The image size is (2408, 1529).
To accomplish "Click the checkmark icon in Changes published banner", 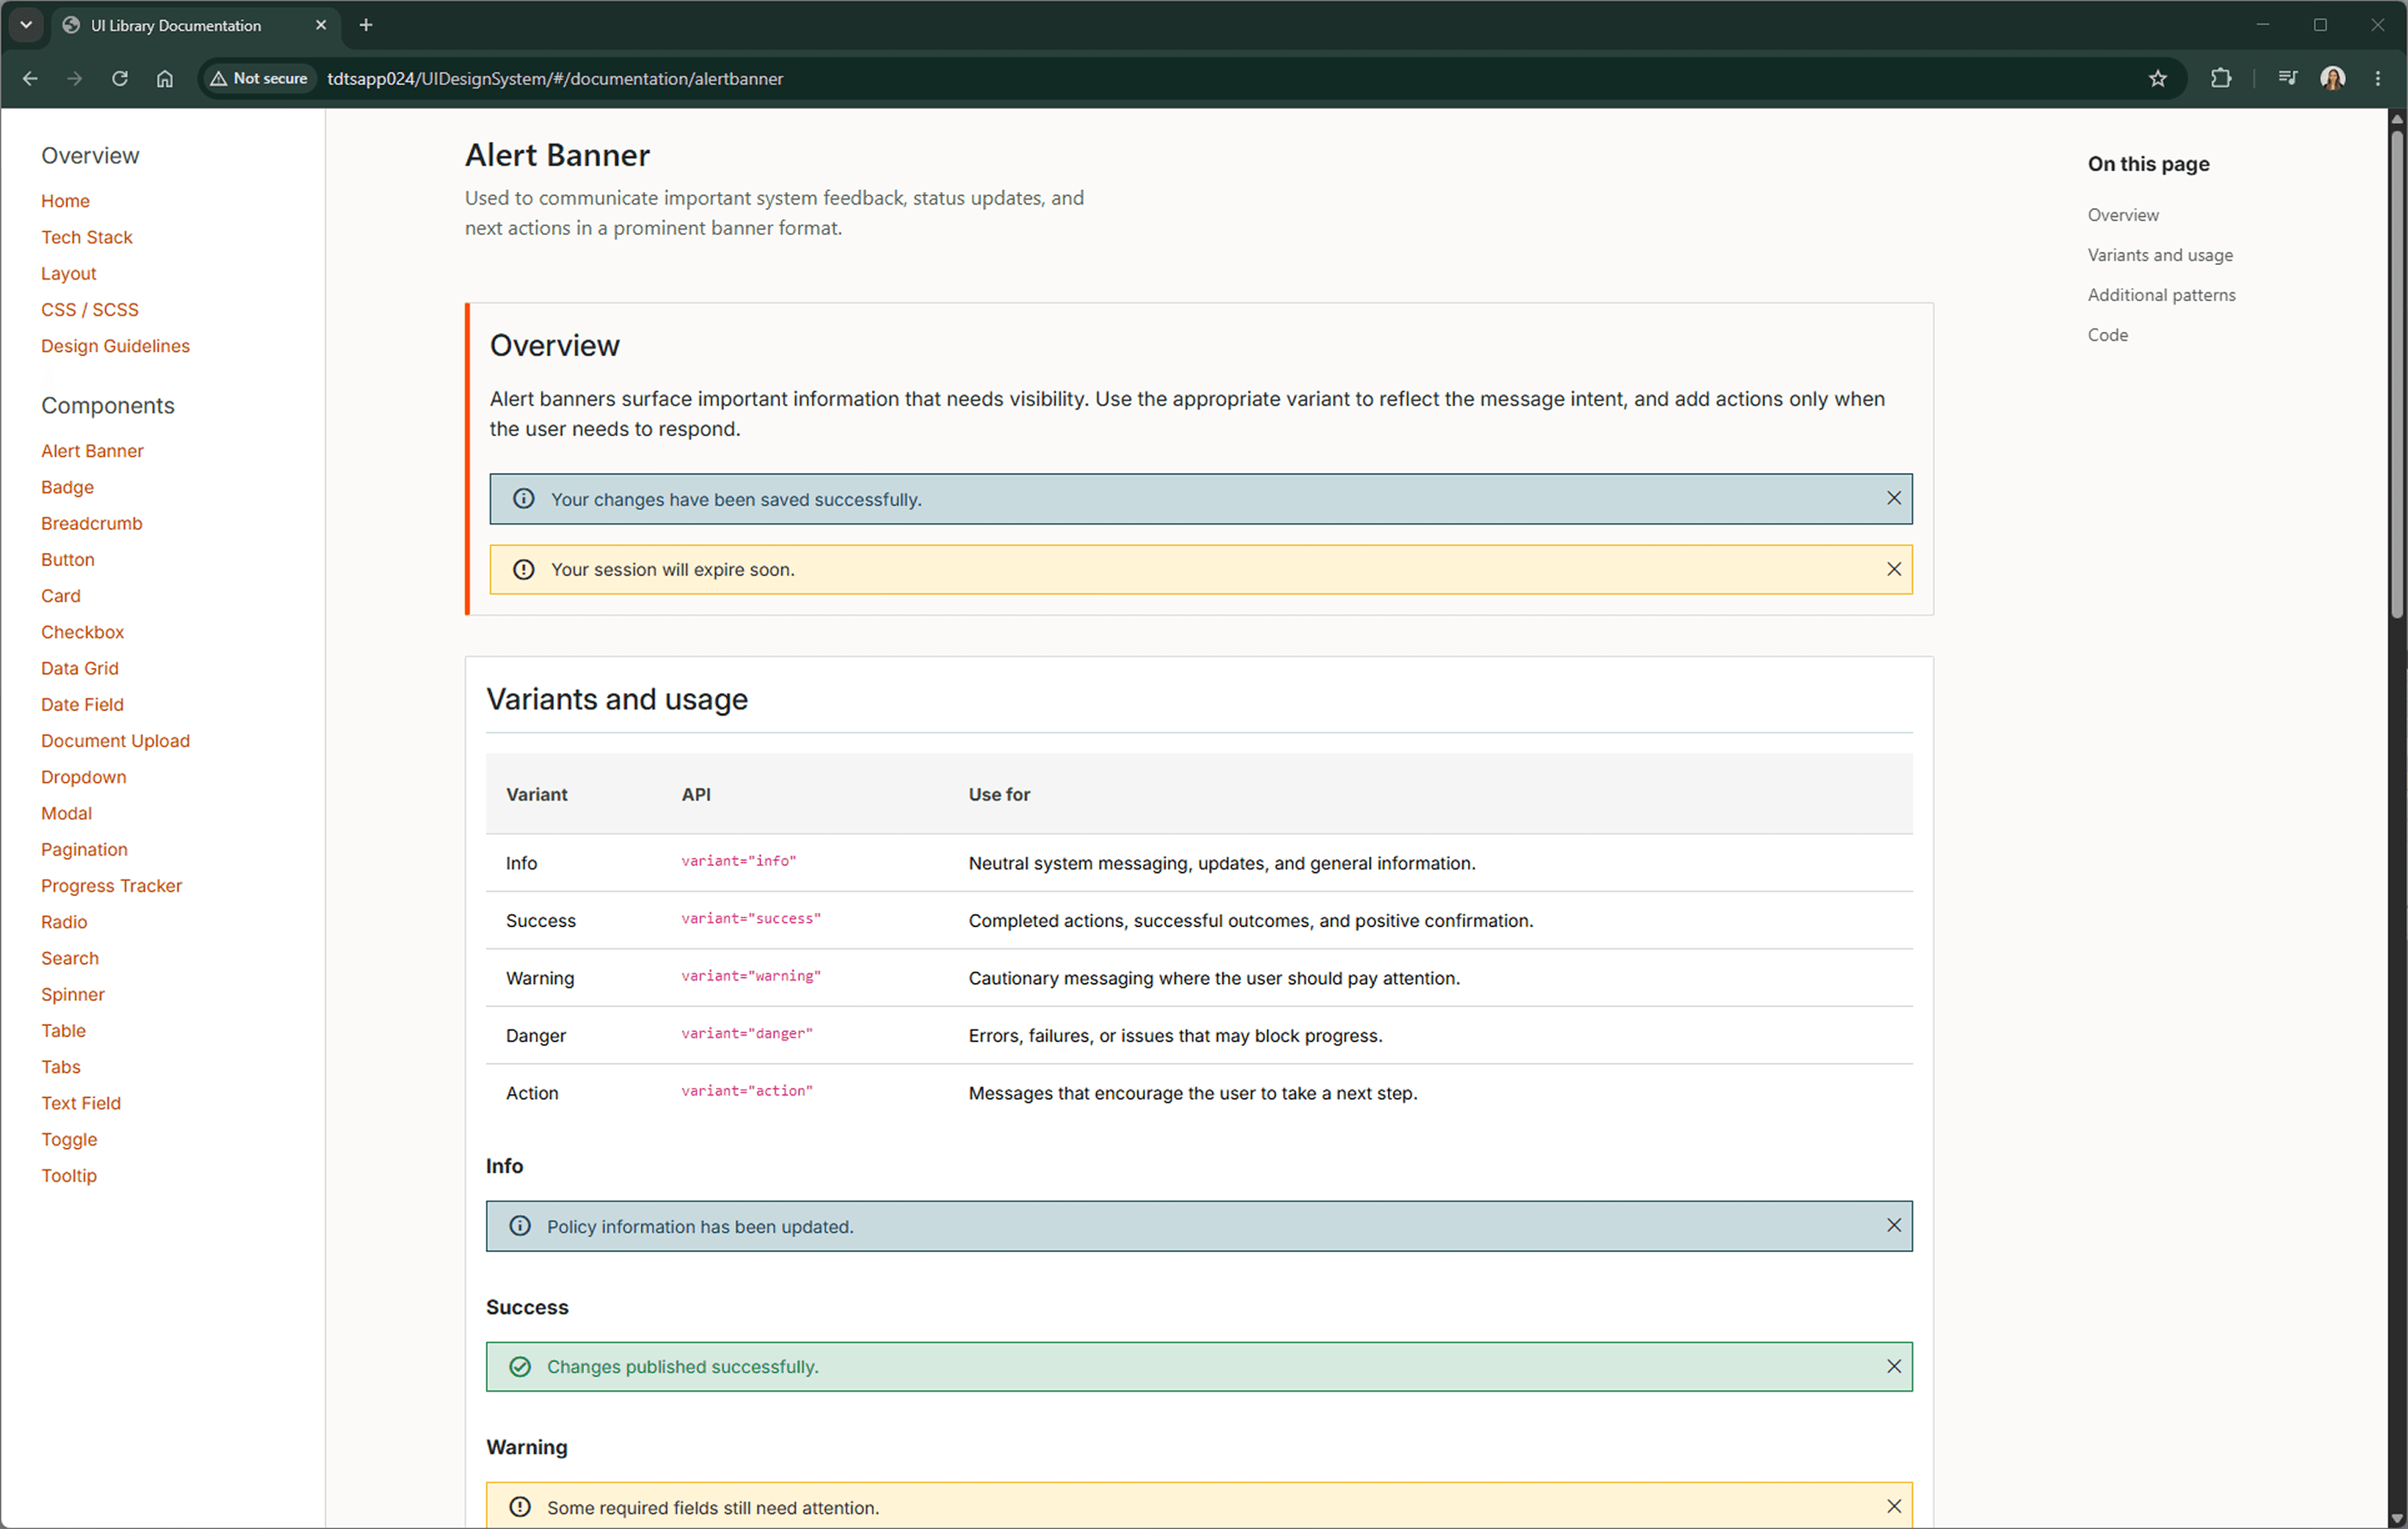I will point(520,1366).
